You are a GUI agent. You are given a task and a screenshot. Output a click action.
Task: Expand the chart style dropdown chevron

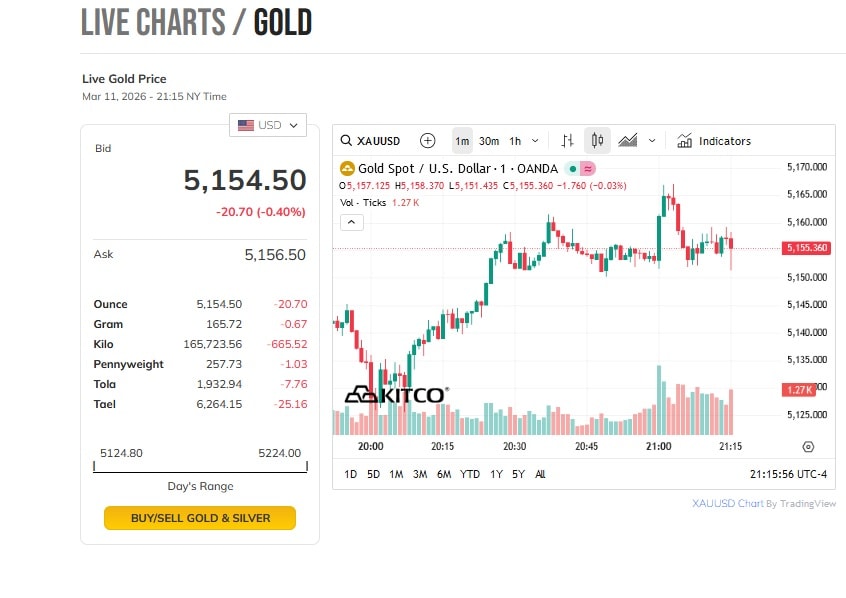click(x=653, y=141)
